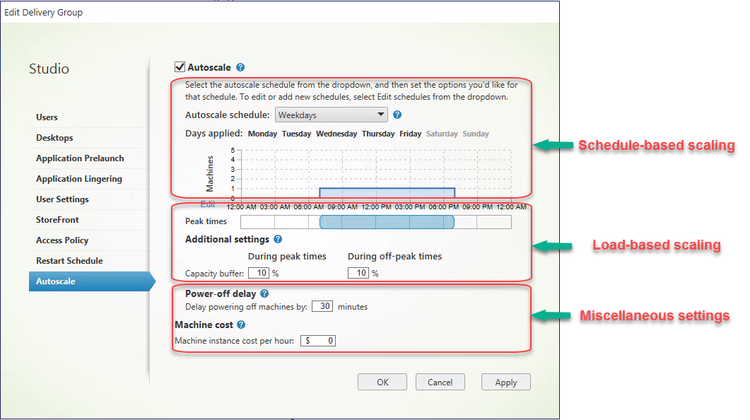Open help icon next to Autoscale
Screen dimensions: 750x420
click(x=241, y=67)
